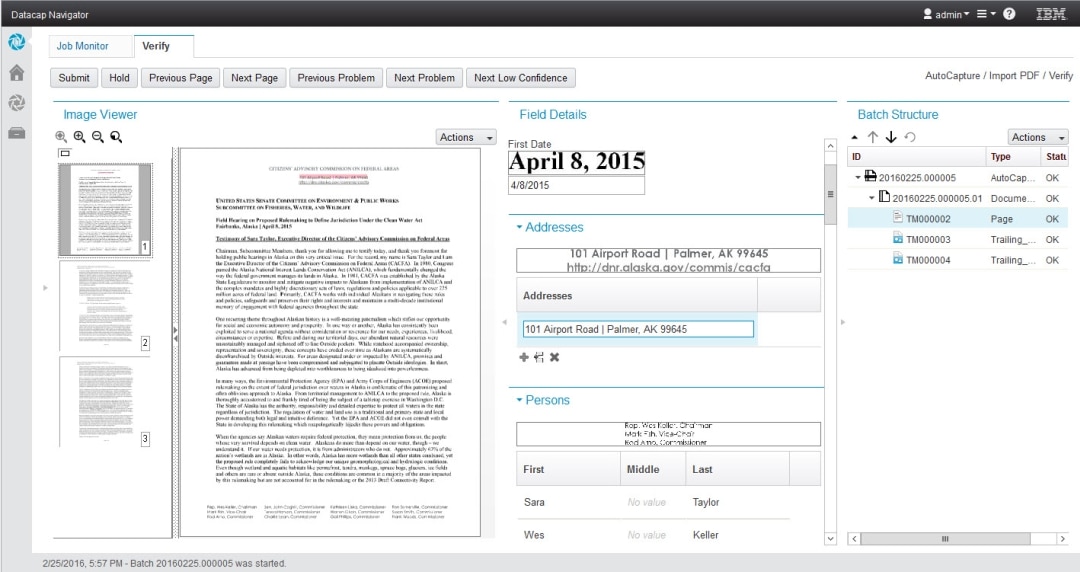Open Image Viewer Actions dropdown

tap(466, 137)
